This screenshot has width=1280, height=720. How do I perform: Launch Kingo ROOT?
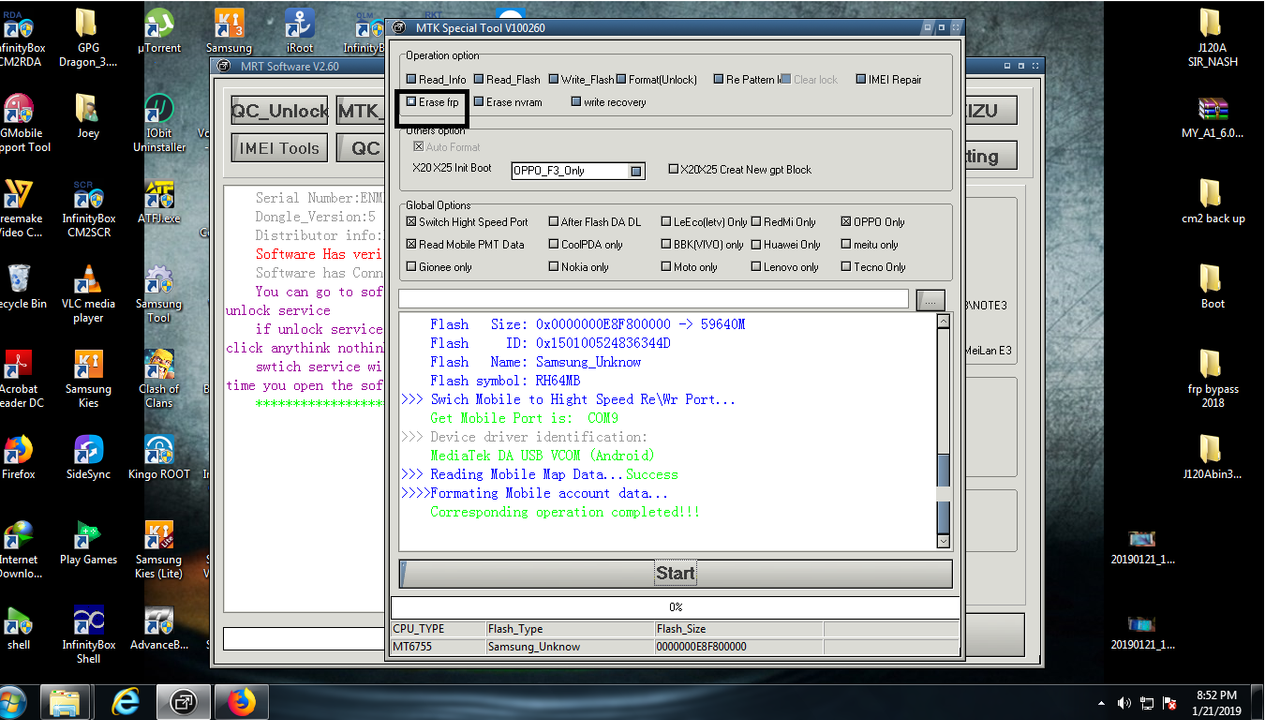(159, 457)
